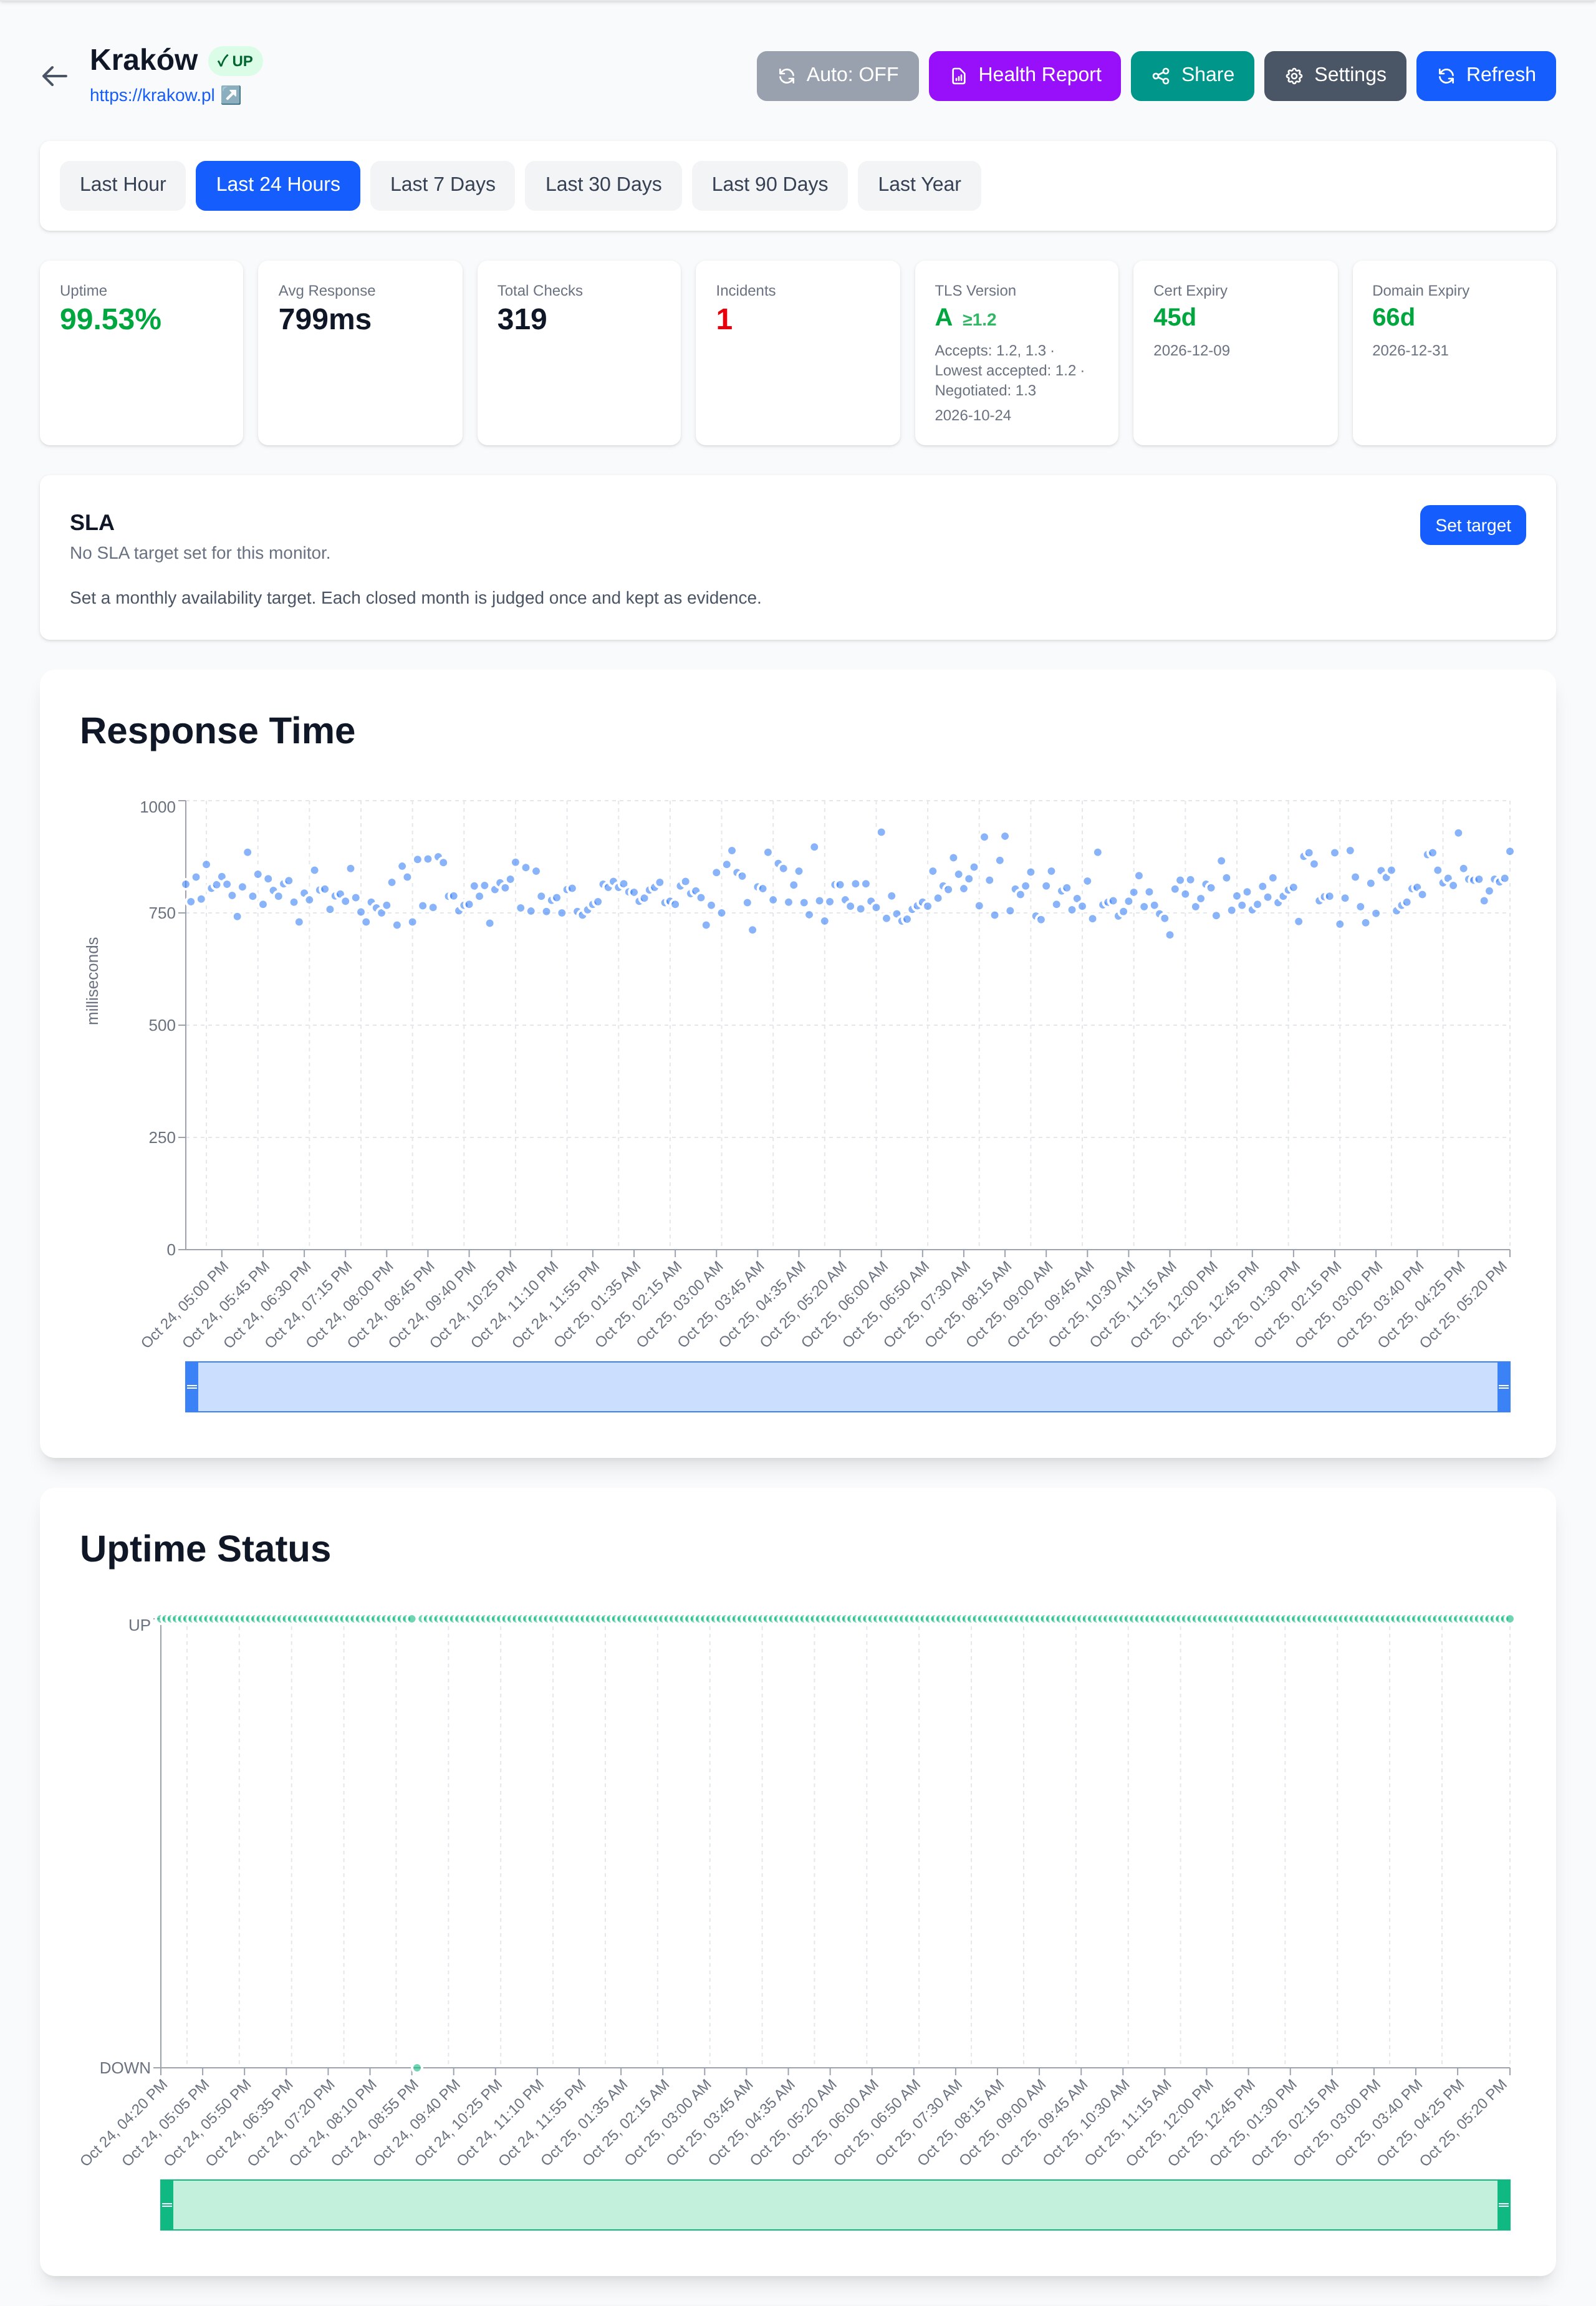Click the Domain Expiry 66d value
This screenshot has width=1596, height=2306.
pyautogui.click(x=1393, y=317)
